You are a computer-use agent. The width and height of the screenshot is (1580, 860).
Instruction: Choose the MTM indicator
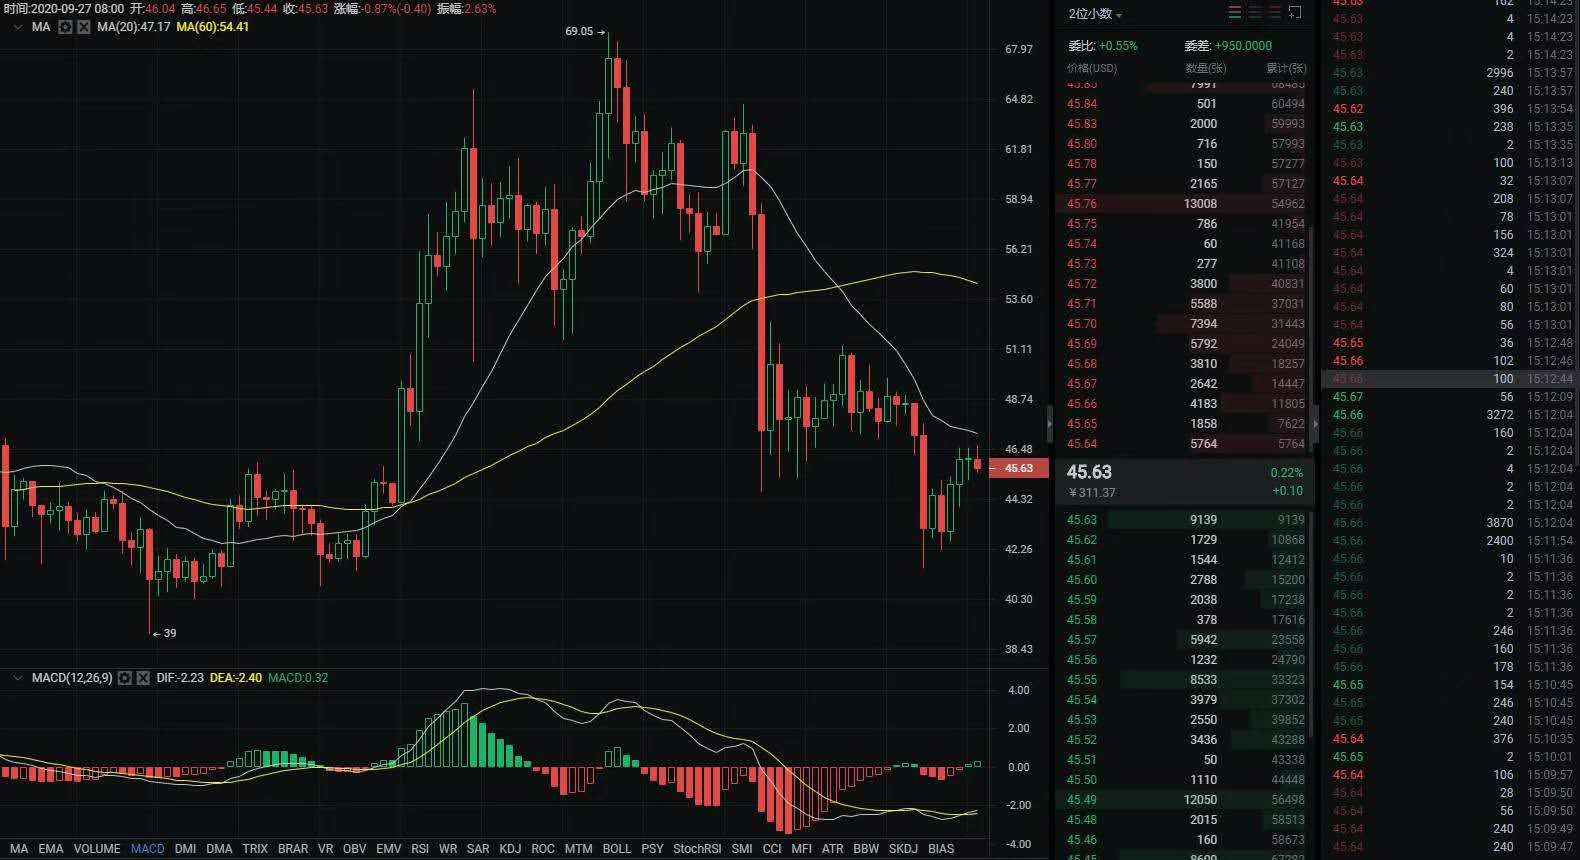579,848
